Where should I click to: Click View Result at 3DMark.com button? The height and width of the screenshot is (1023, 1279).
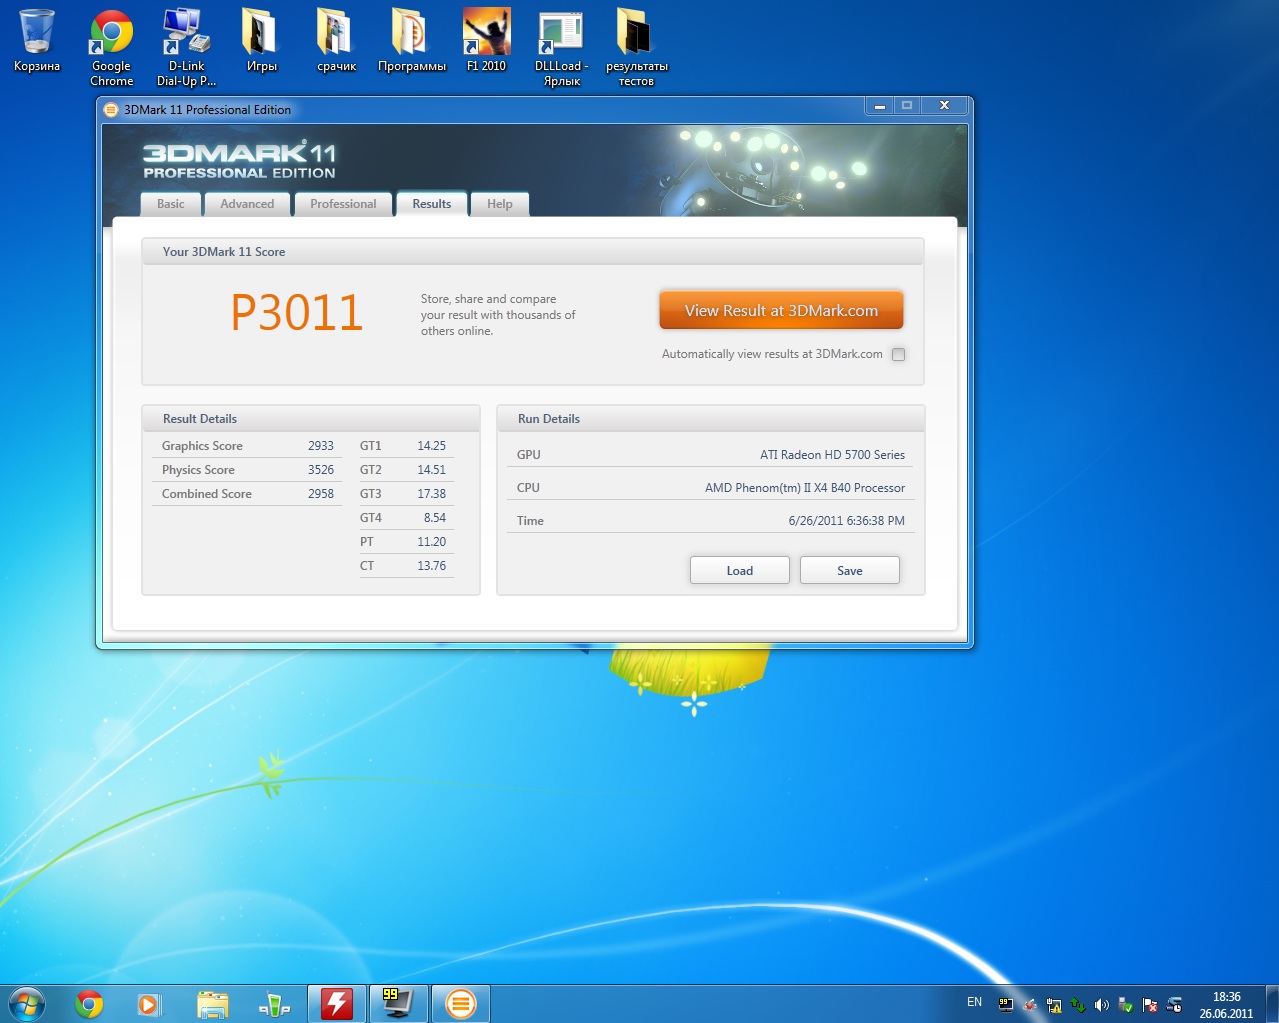click(781, 310)
